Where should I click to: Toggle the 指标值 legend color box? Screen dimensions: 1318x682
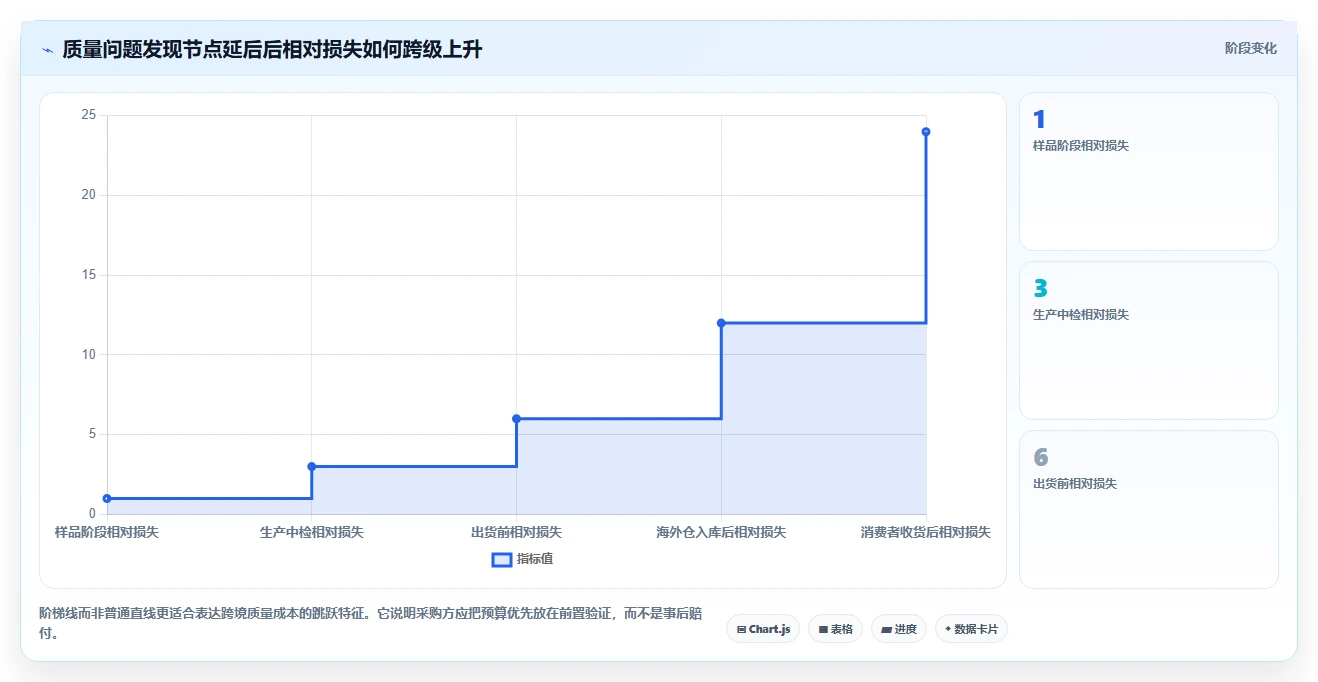click(502, 559)
